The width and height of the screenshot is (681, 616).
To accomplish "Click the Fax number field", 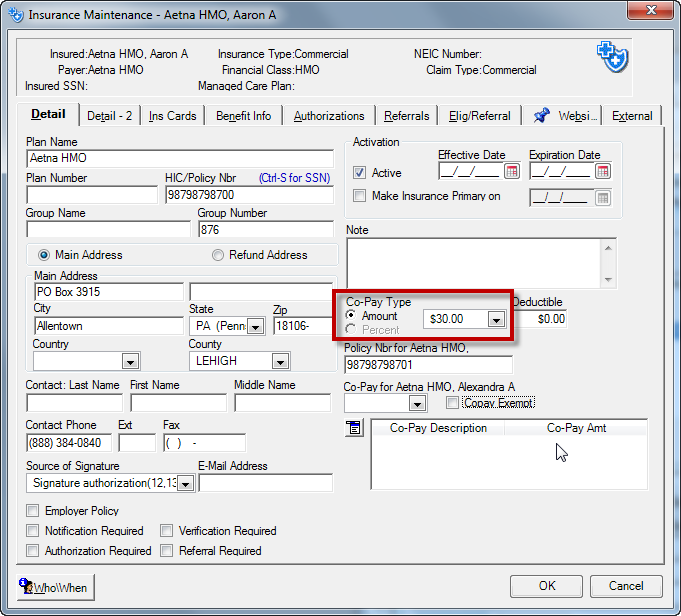I will [205, 443].
